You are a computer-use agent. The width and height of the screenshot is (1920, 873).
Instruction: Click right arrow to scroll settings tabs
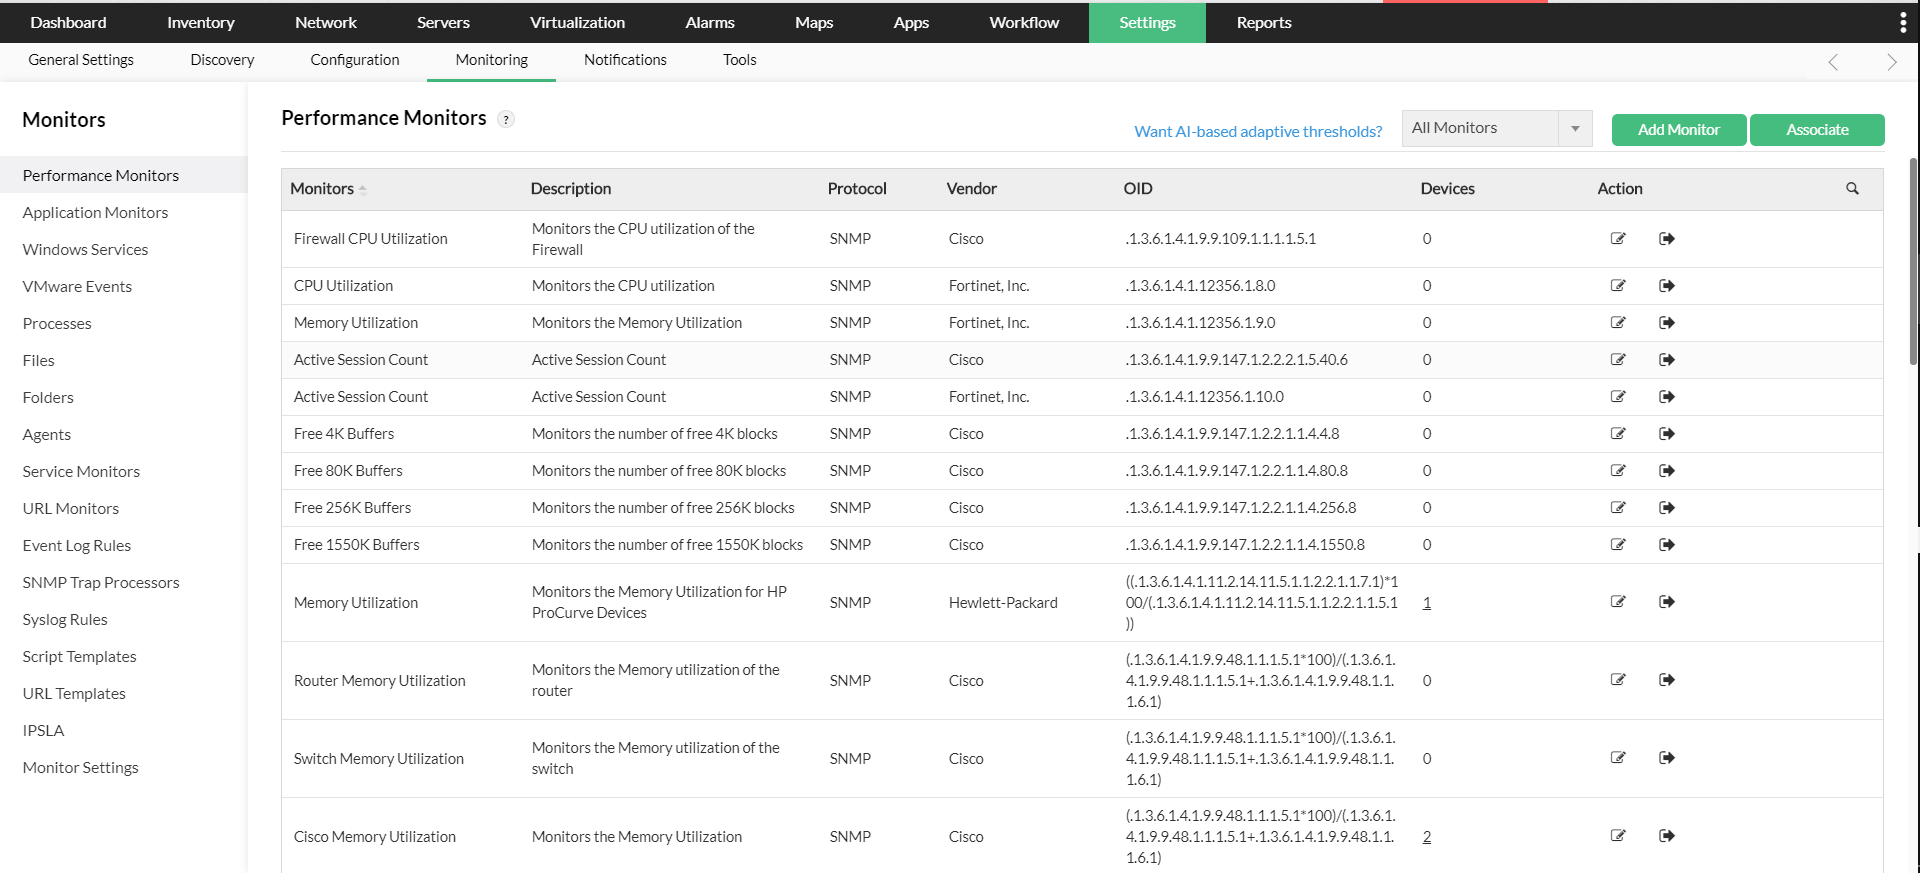[x=1891, y=62]
